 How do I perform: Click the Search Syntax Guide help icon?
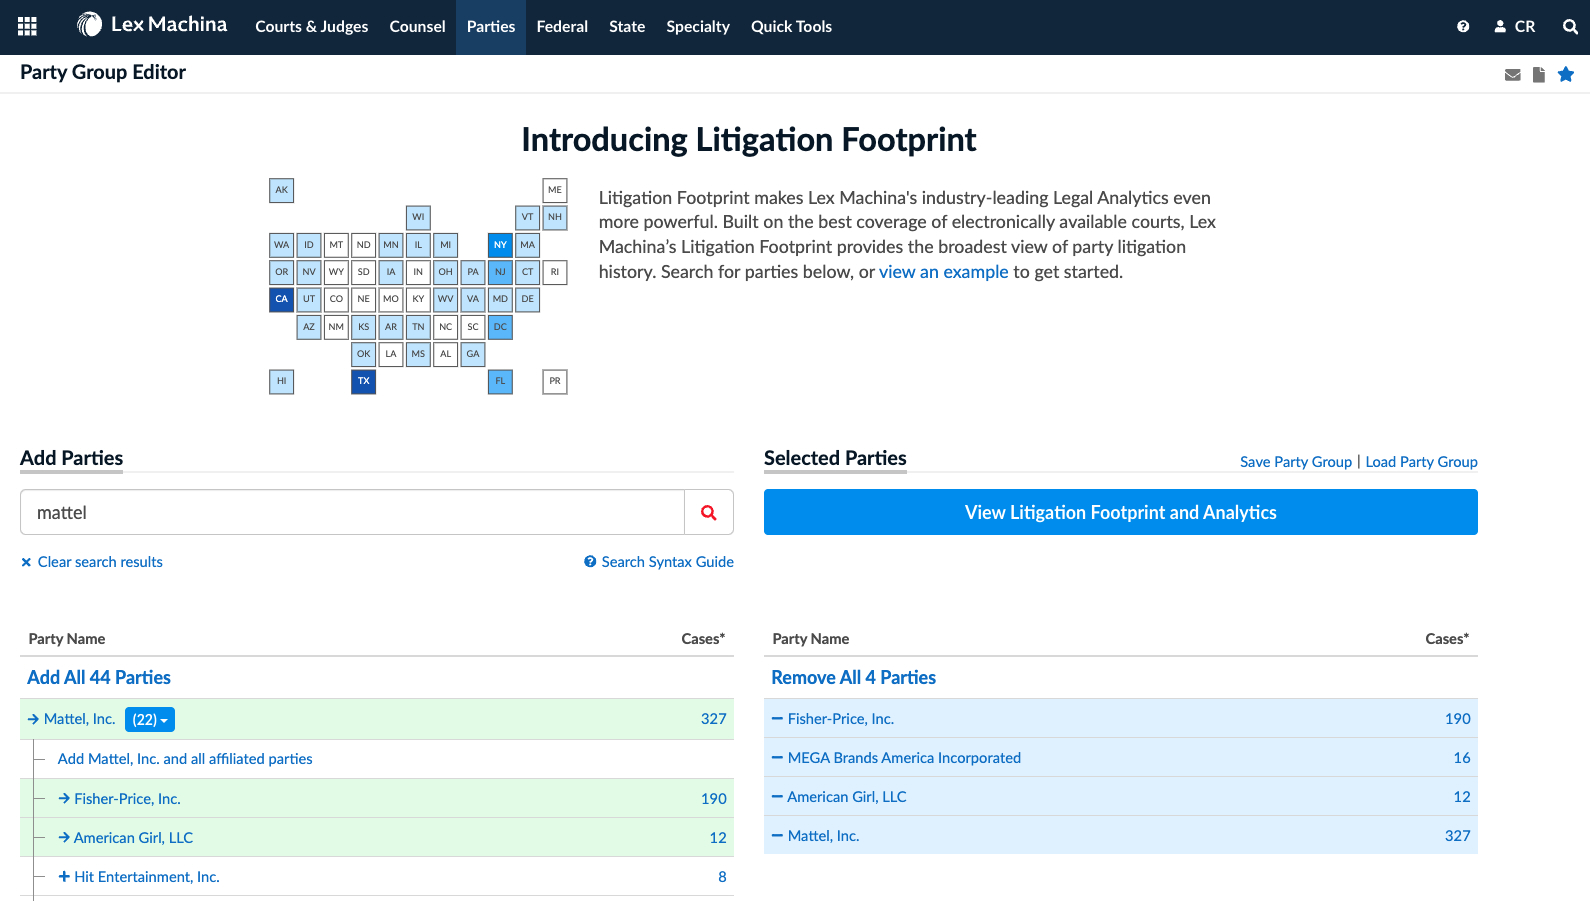(x=590, y=562)
